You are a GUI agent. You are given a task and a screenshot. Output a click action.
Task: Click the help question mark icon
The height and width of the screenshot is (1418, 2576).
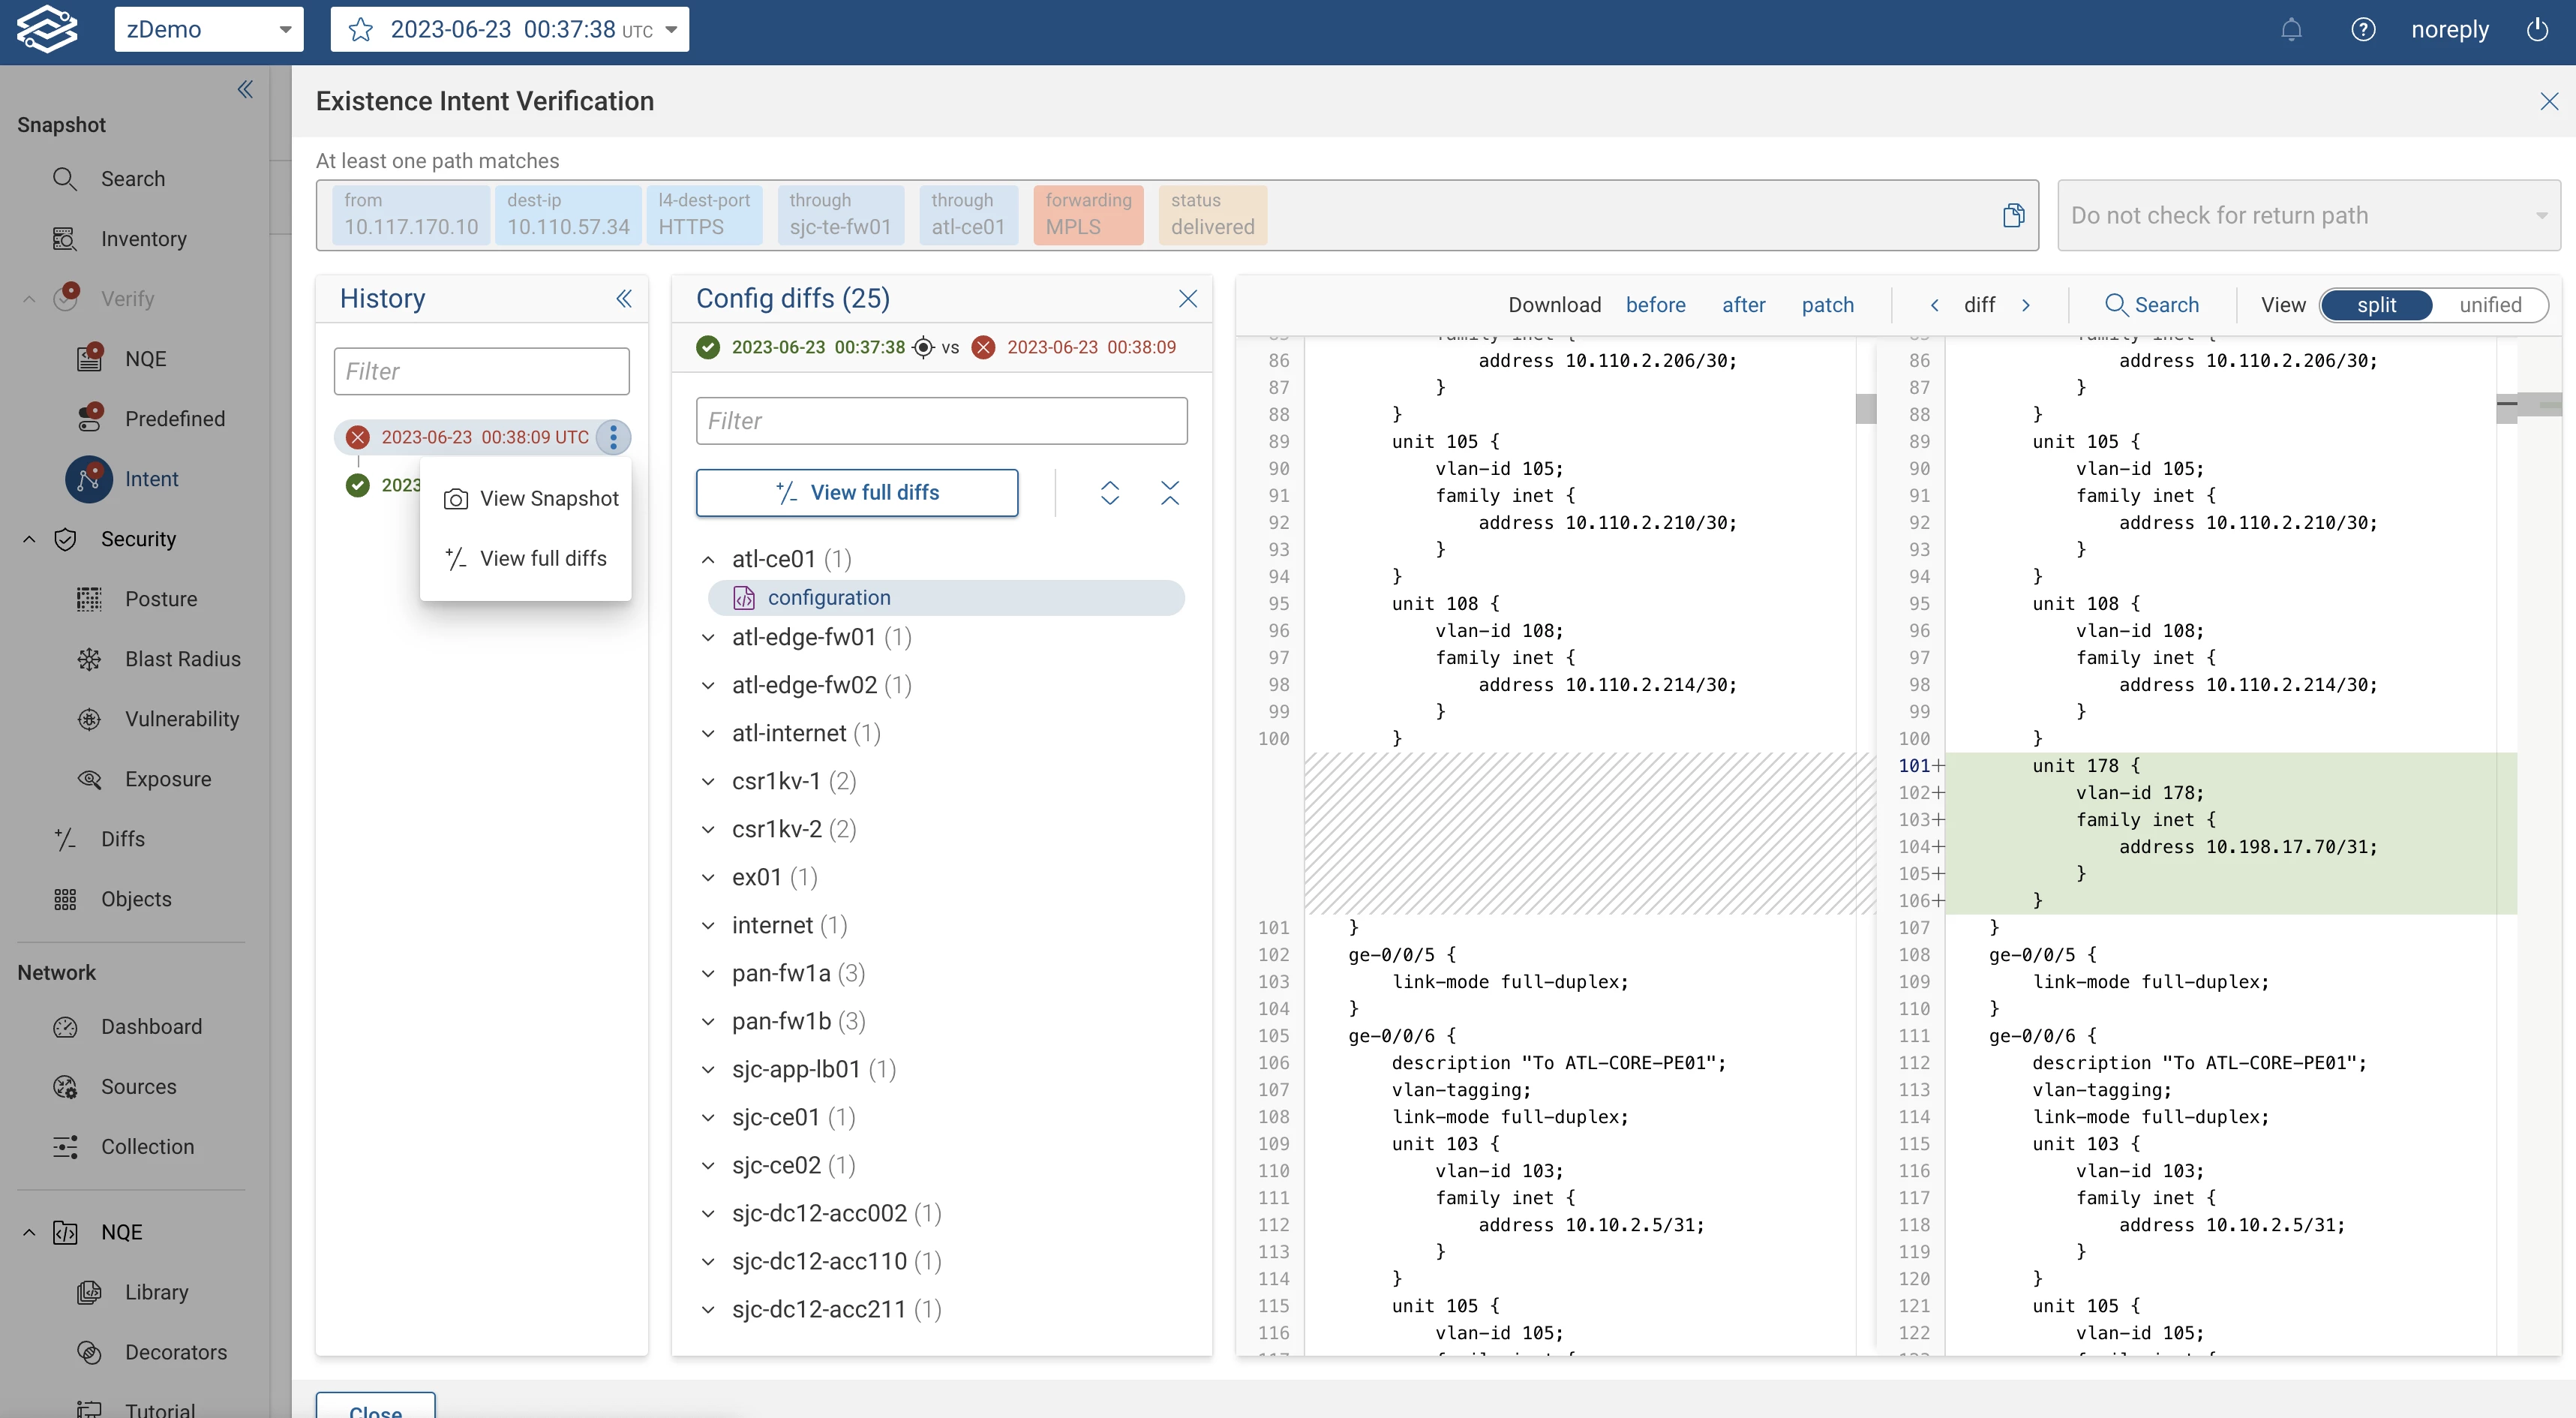click(x=2362, y=30)
